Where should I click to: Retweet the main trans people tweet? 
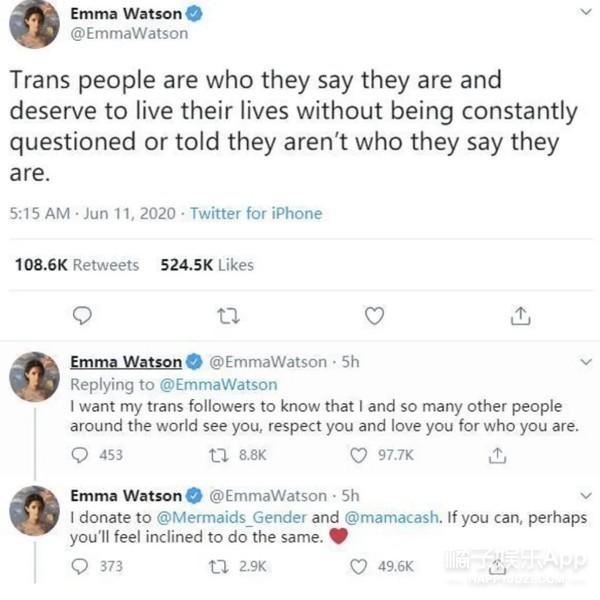229,316
